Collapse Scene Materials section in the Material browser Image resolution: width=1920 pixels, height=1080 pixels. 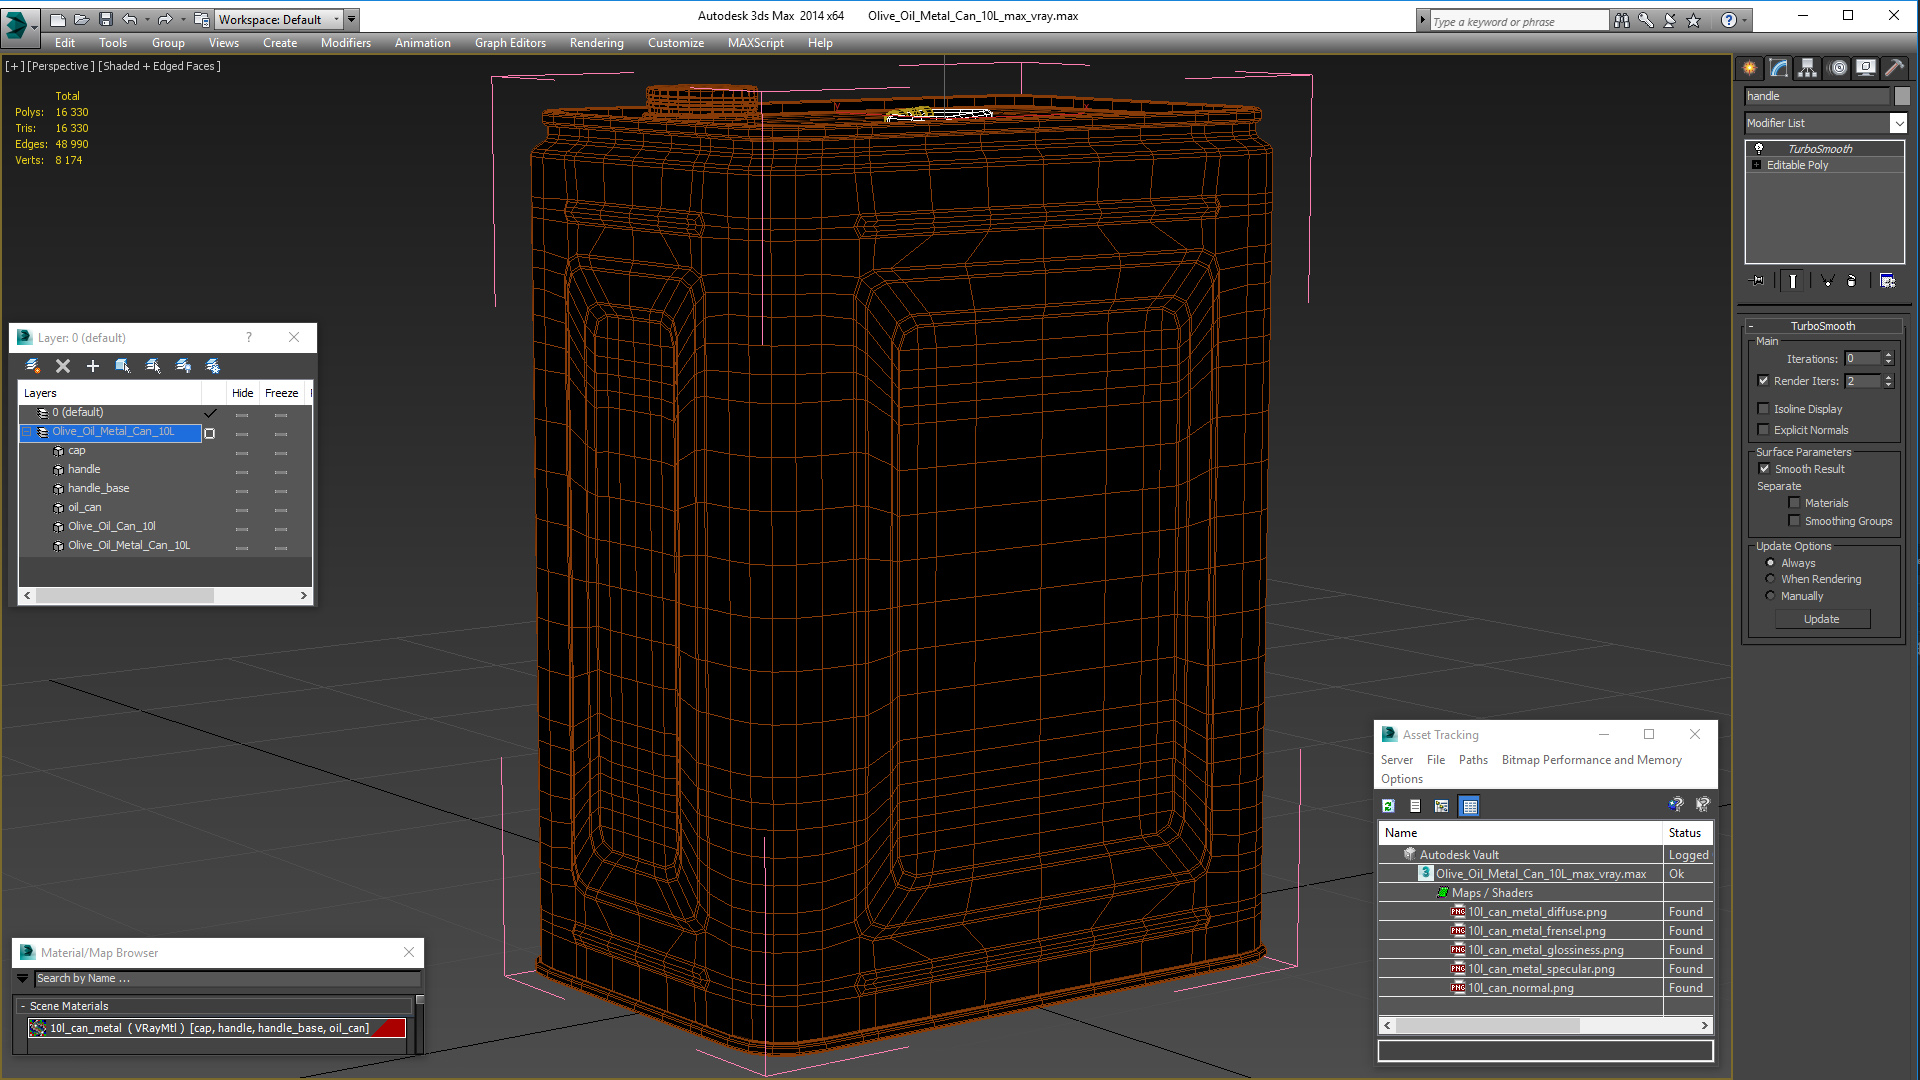(x=23, y=1006)
